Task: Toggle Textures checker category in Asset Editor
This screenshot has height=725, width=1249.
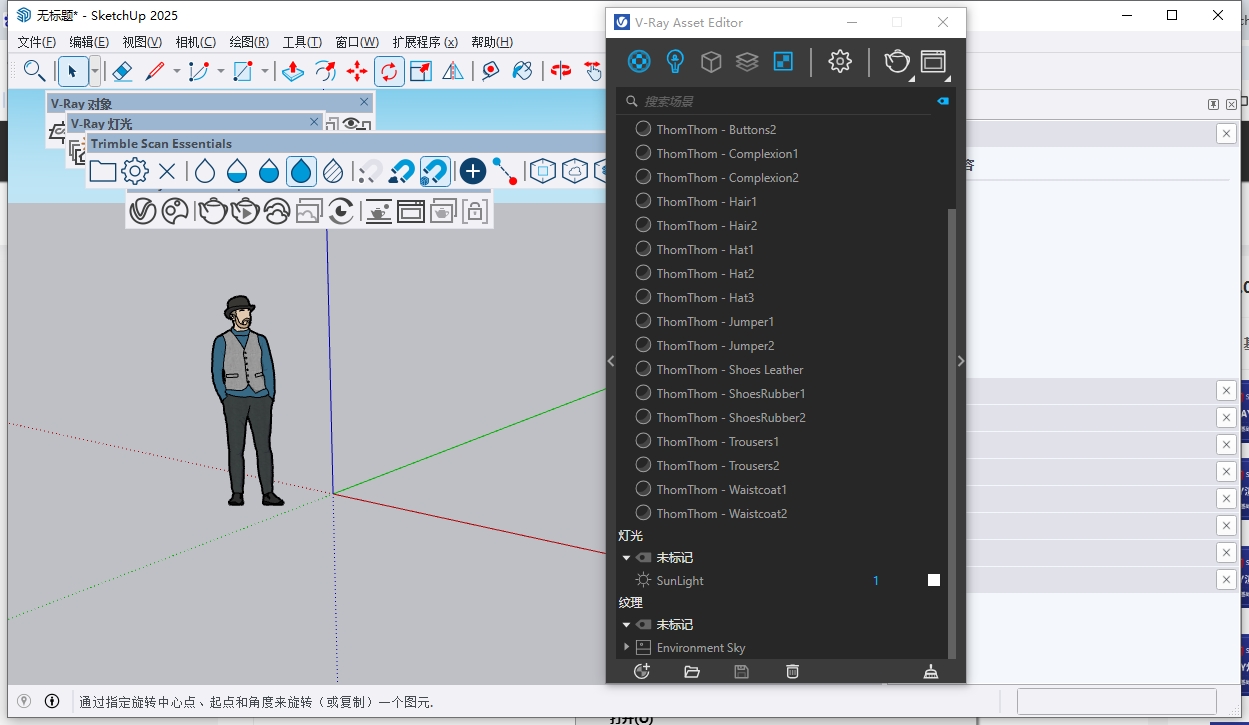Action: [x=783, y=62]
